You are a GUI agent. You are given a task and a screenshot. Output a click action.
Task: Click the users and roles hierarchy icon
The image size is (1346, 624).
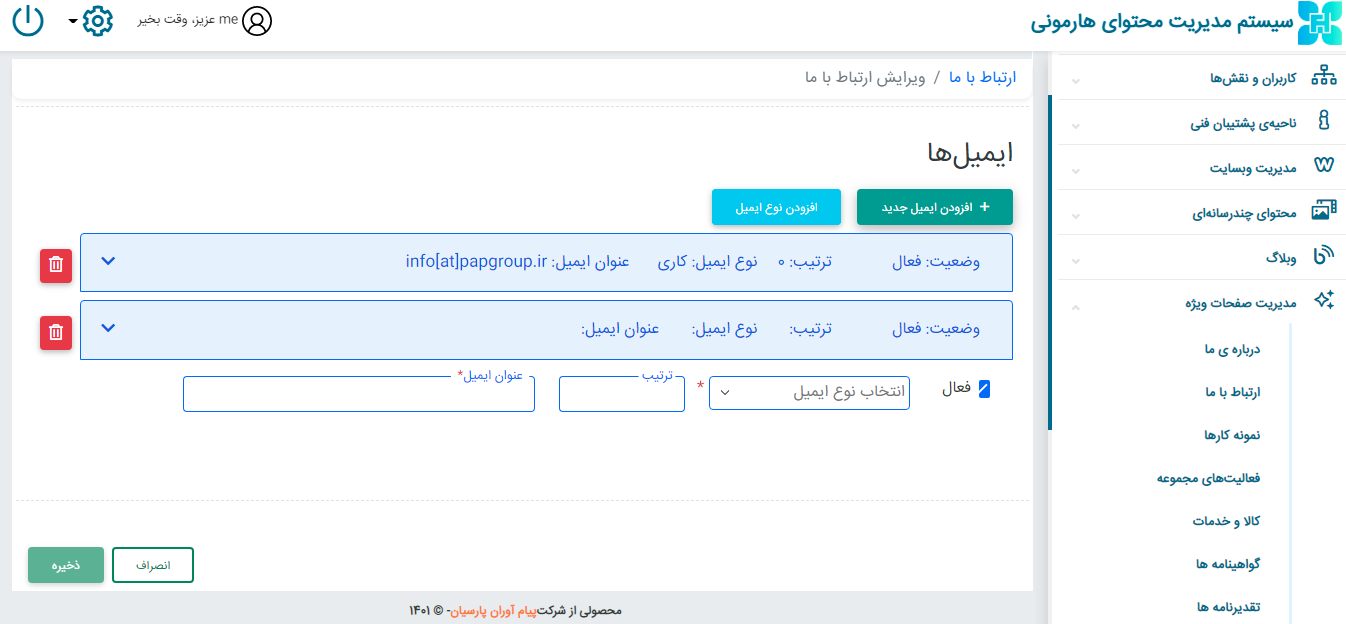tap(1324, 77)
